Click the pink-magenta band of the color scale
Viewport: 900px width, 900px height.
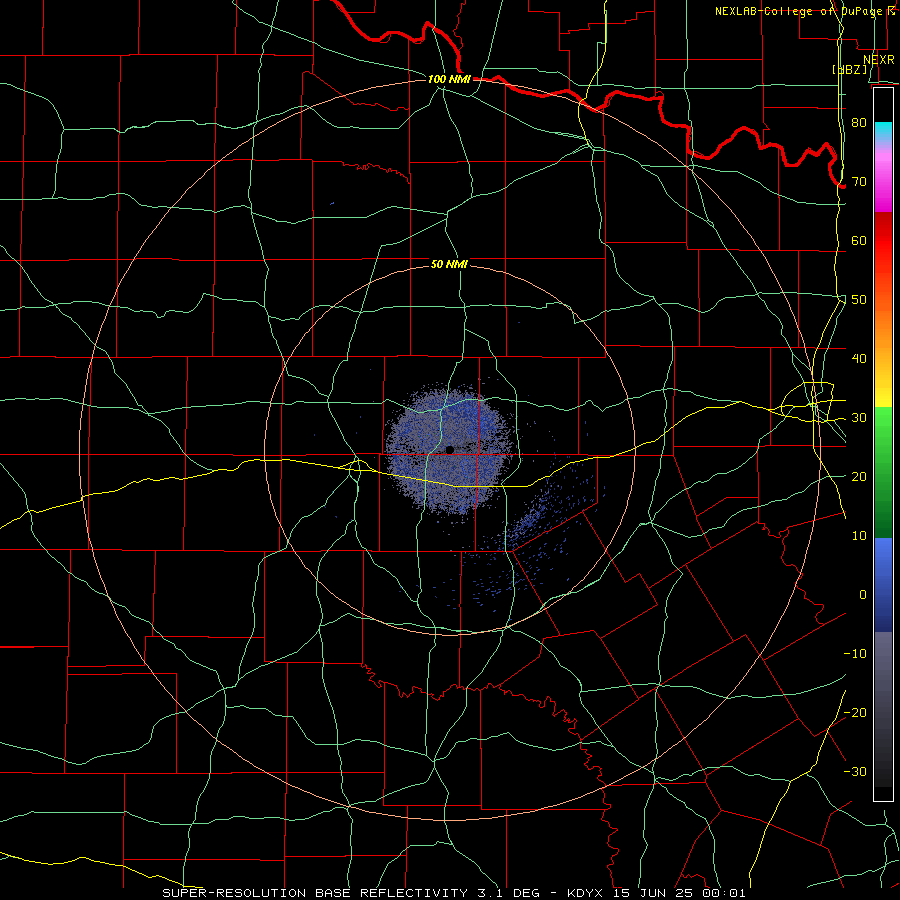pyautogui.click(x=883, y=178)
